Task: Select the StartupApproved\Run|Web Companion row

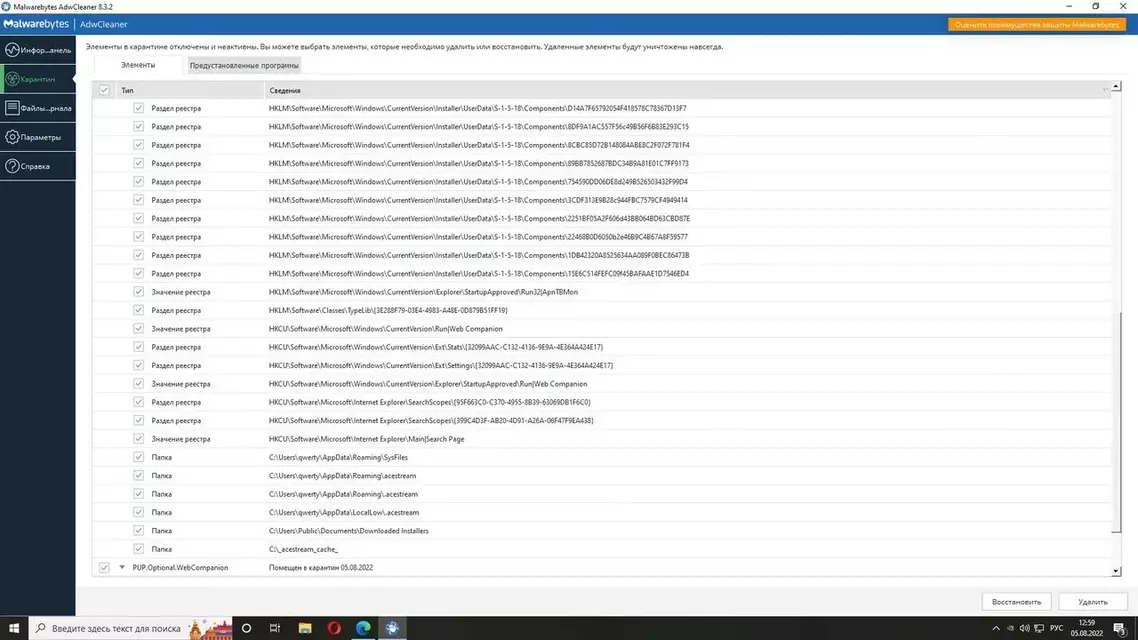Action: [x=602, y=384]
